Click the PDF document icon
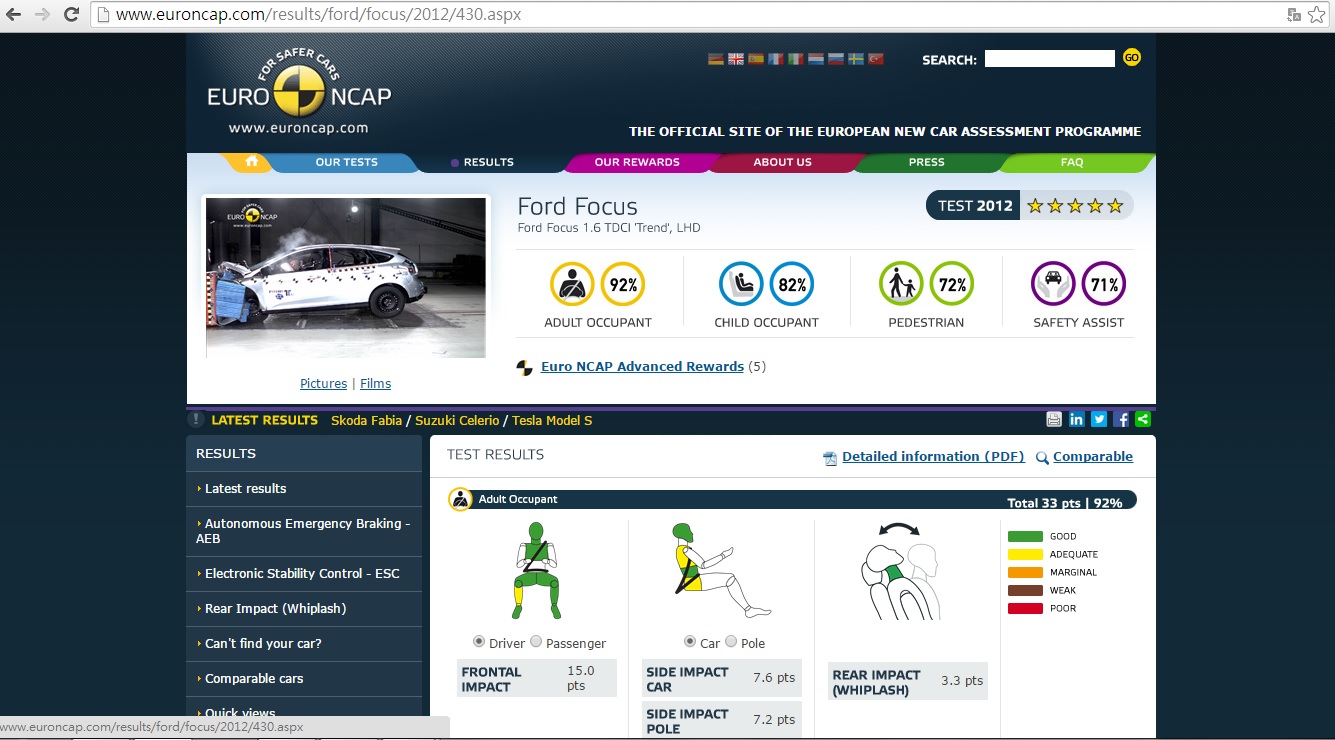 coord(829,458)
